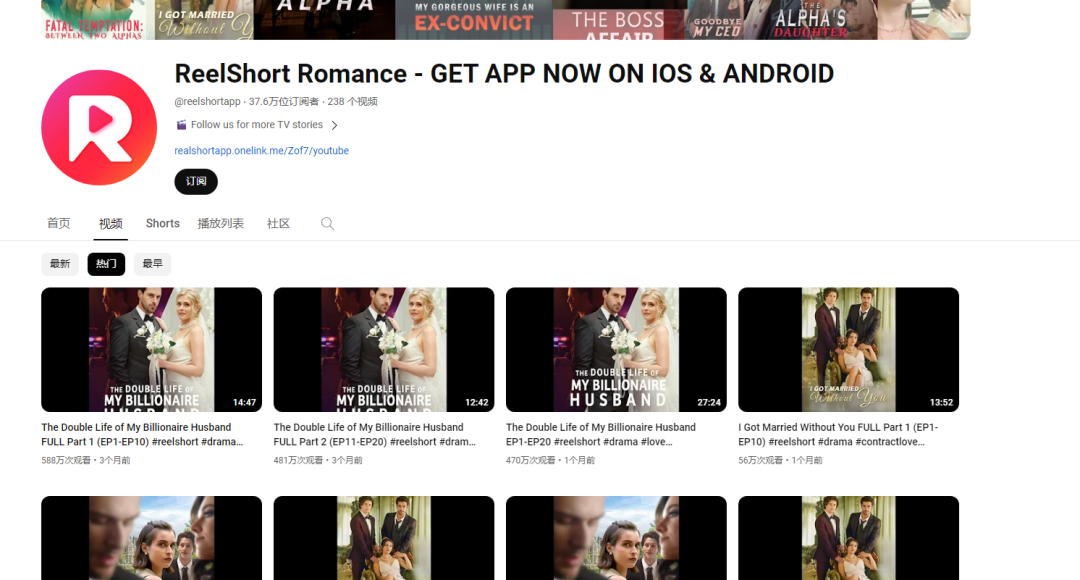Click the ReelShort Romance channel title
This screenshot has height=580, width=1080.
[504, 74]
